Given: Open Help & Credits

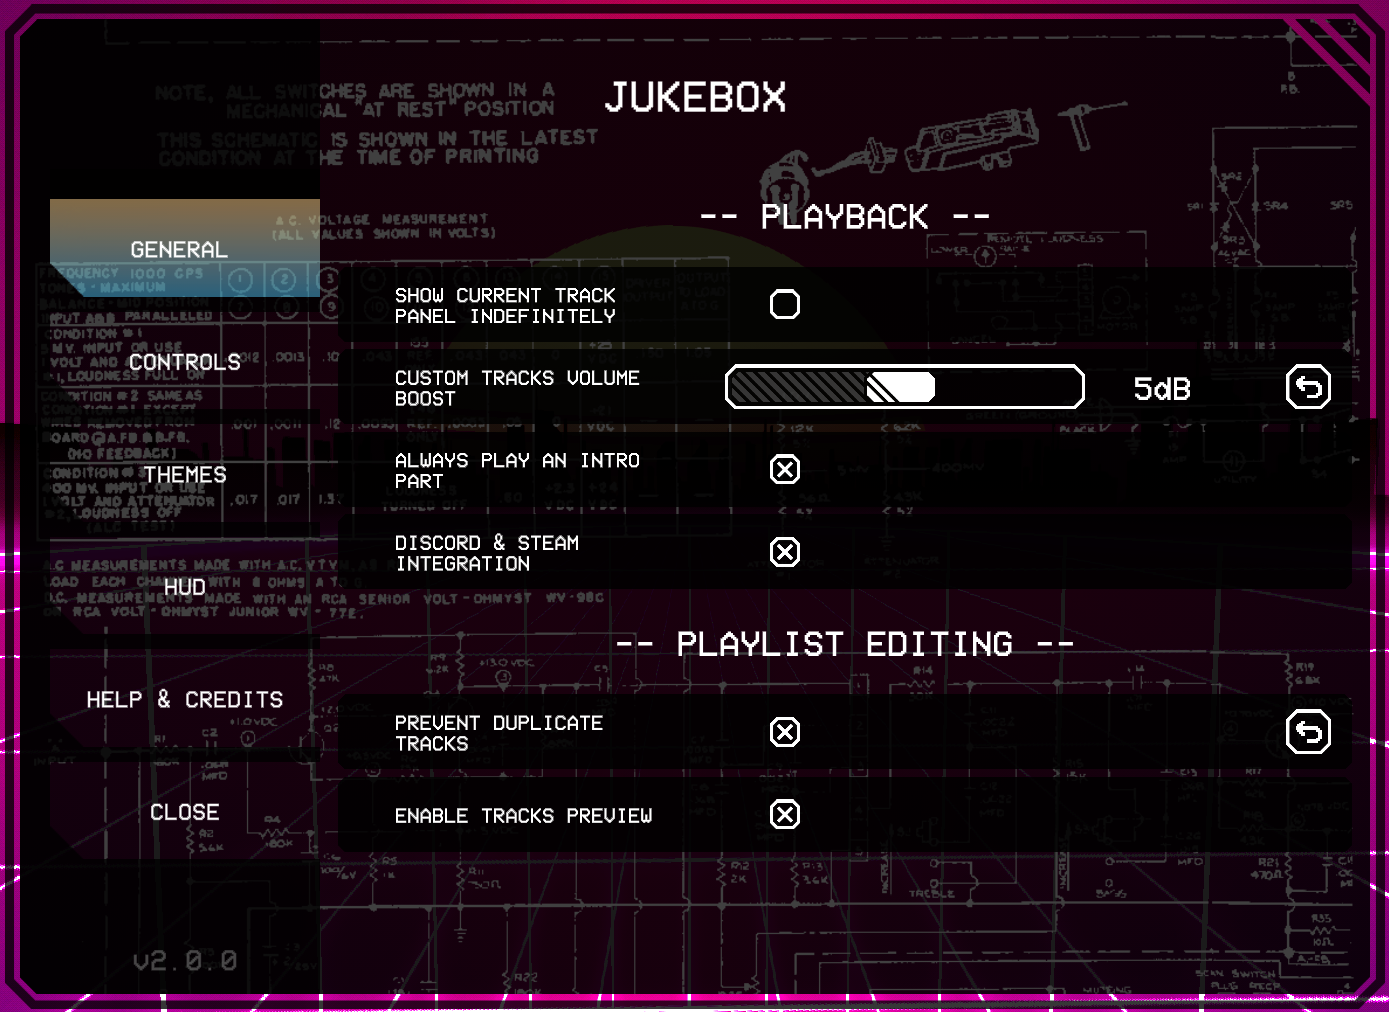Looking at the screenshot, I should (184, 699).
